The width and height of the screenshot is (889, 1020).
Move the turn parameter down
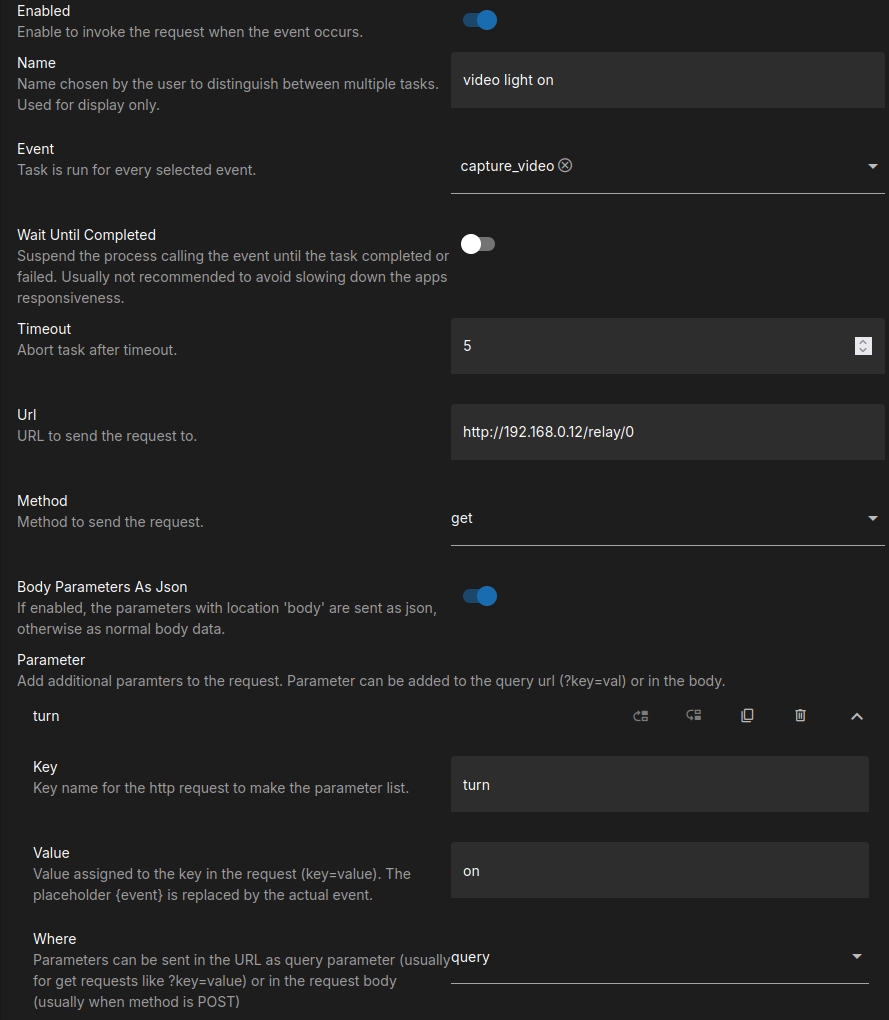click(x=693, y=716)
